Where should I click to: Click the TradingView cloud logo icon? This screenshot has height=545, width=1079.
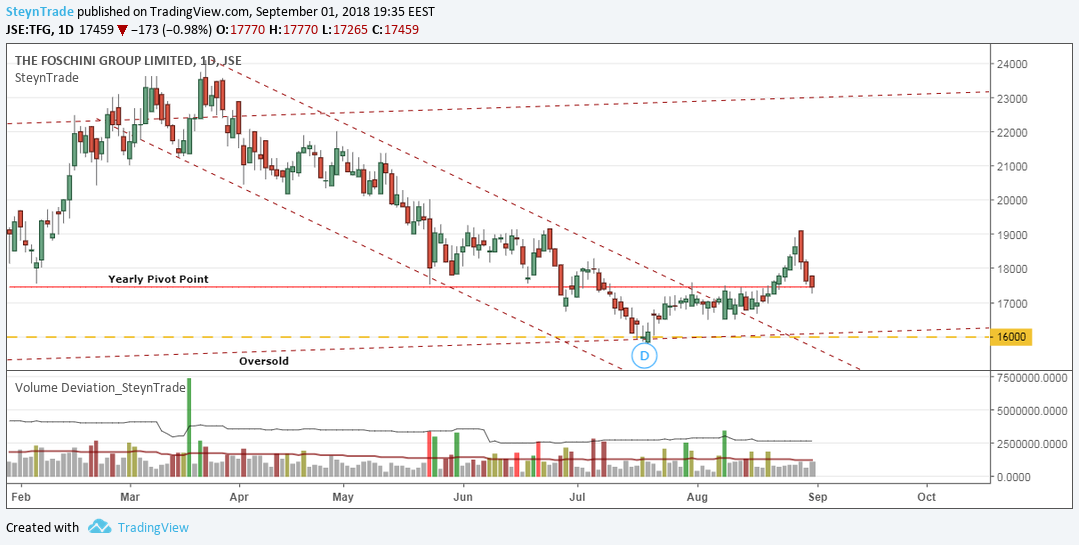click(99, 527)
